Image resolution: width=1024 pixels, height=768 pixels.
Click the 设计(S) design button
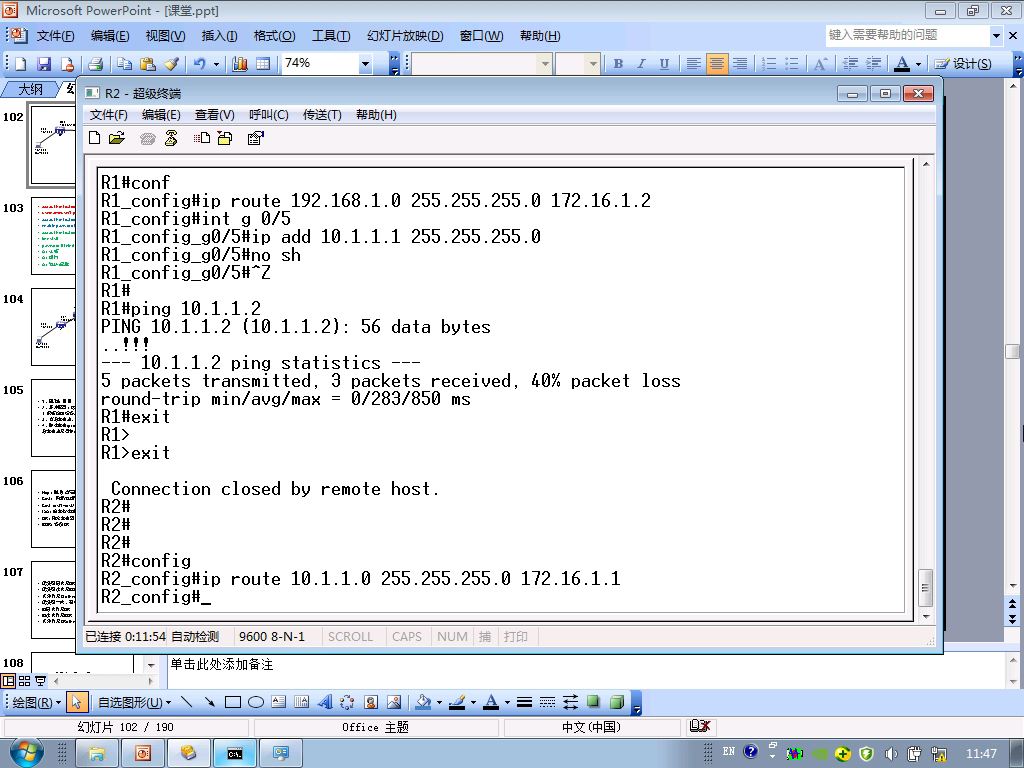coord(963,63)
